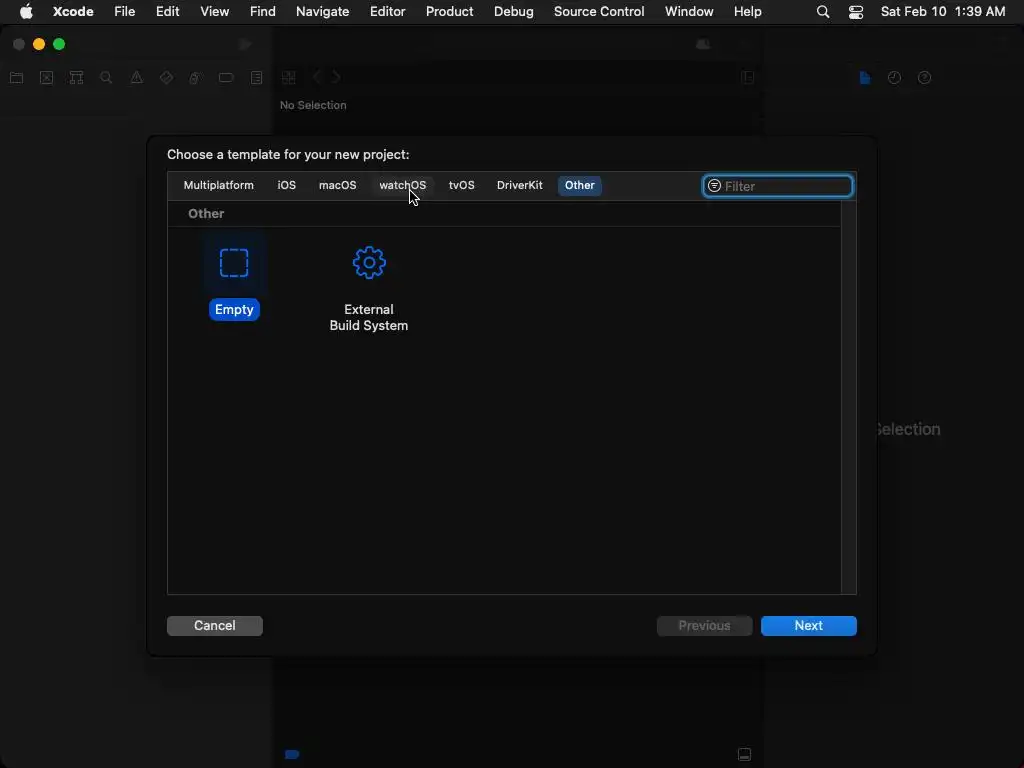The image size is (1024, 768).
Task: Switch to the iOS tab
Action: click(x=287, y=185)
